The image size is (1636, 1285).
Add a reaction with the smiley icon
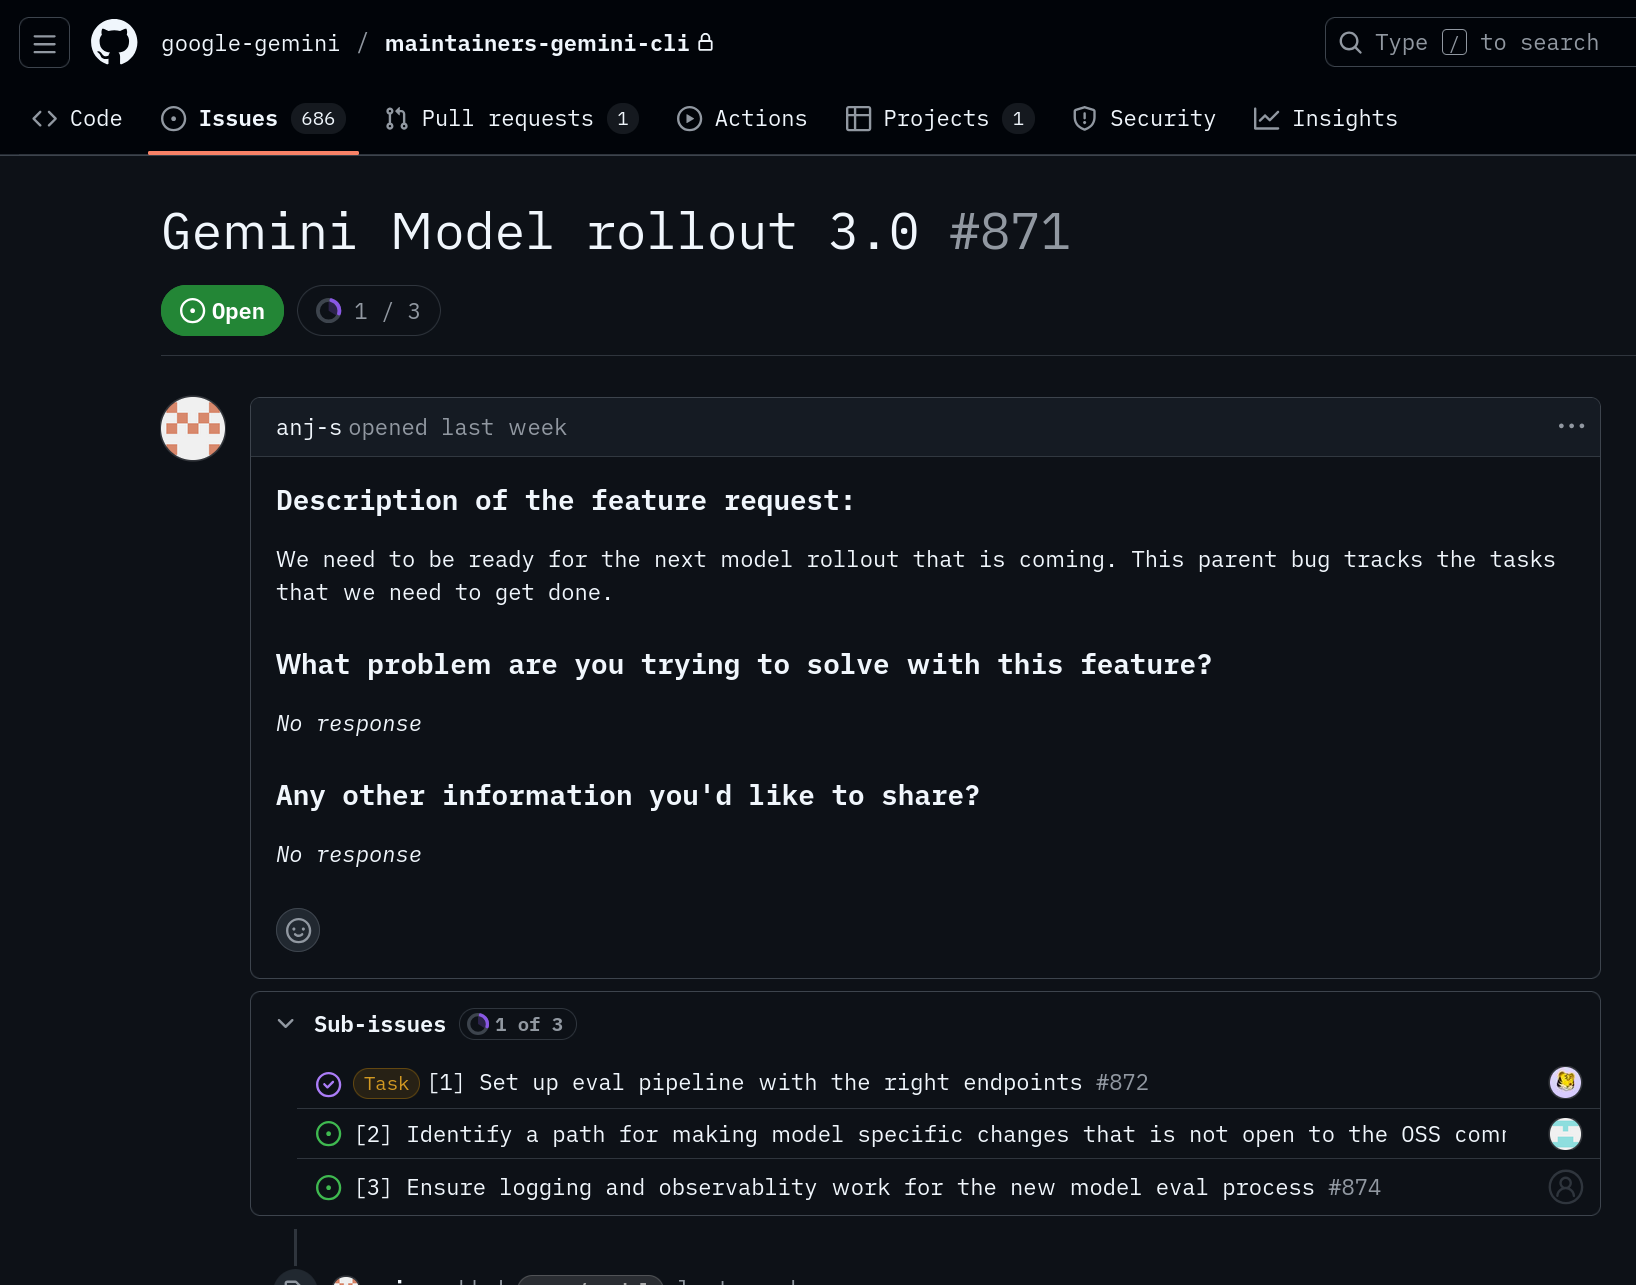tap(298, 930)
